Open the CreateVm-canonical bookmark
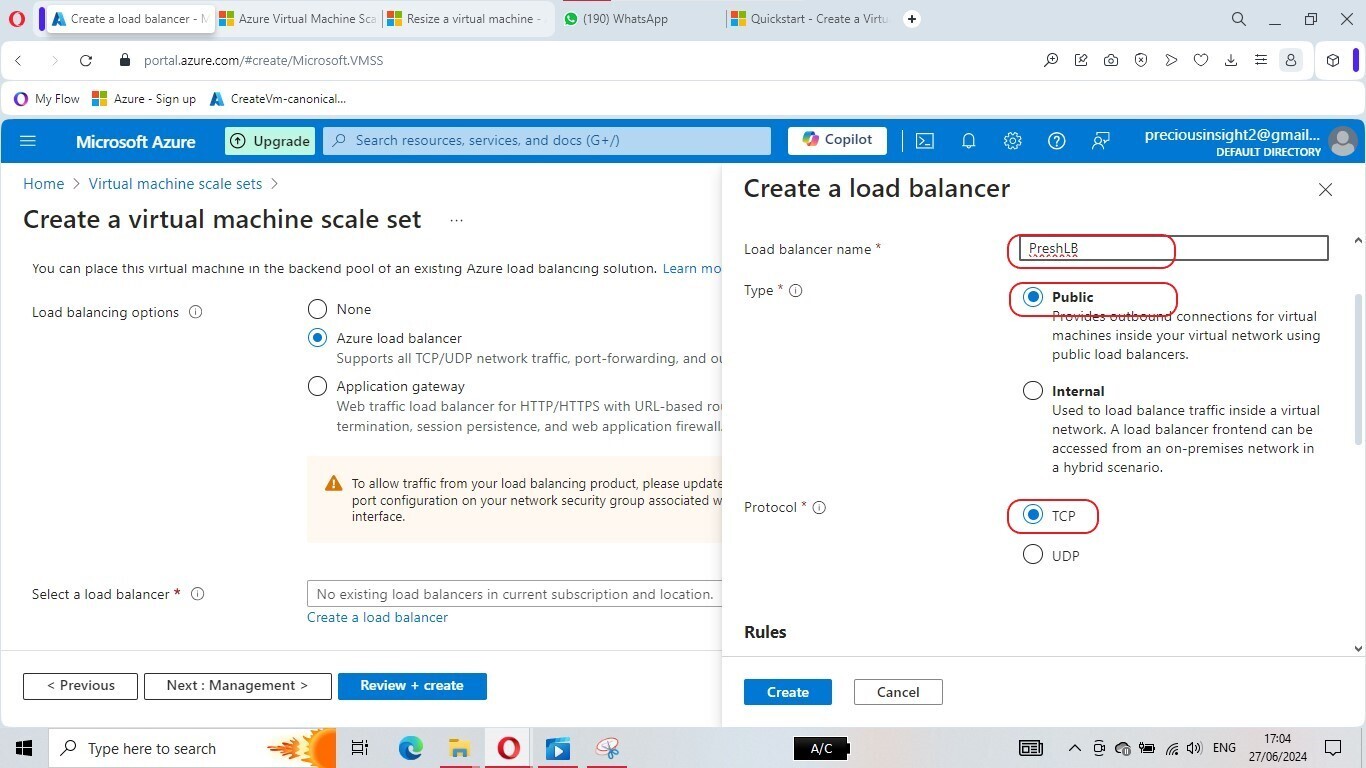The width and height of the screenshot is (1366, 768). click(x=278, y=99)
